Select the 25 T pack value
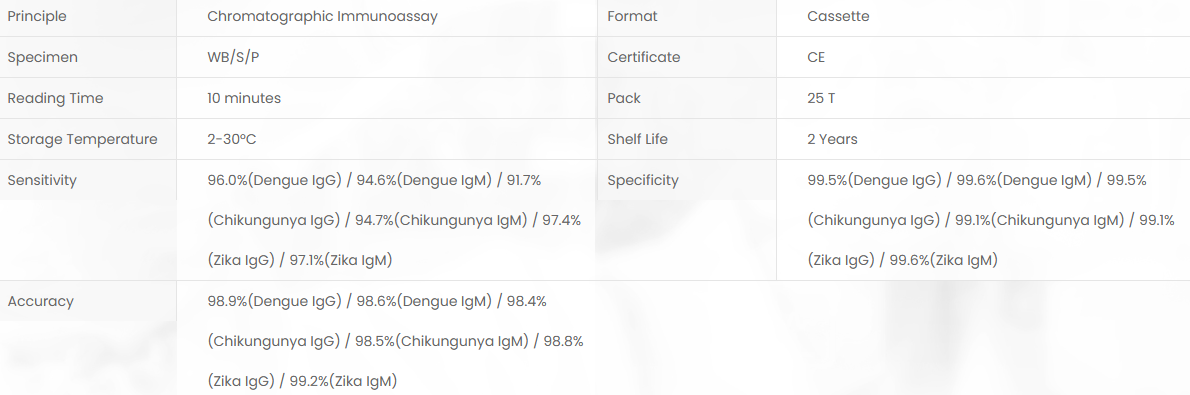 [x=822, y=98]
